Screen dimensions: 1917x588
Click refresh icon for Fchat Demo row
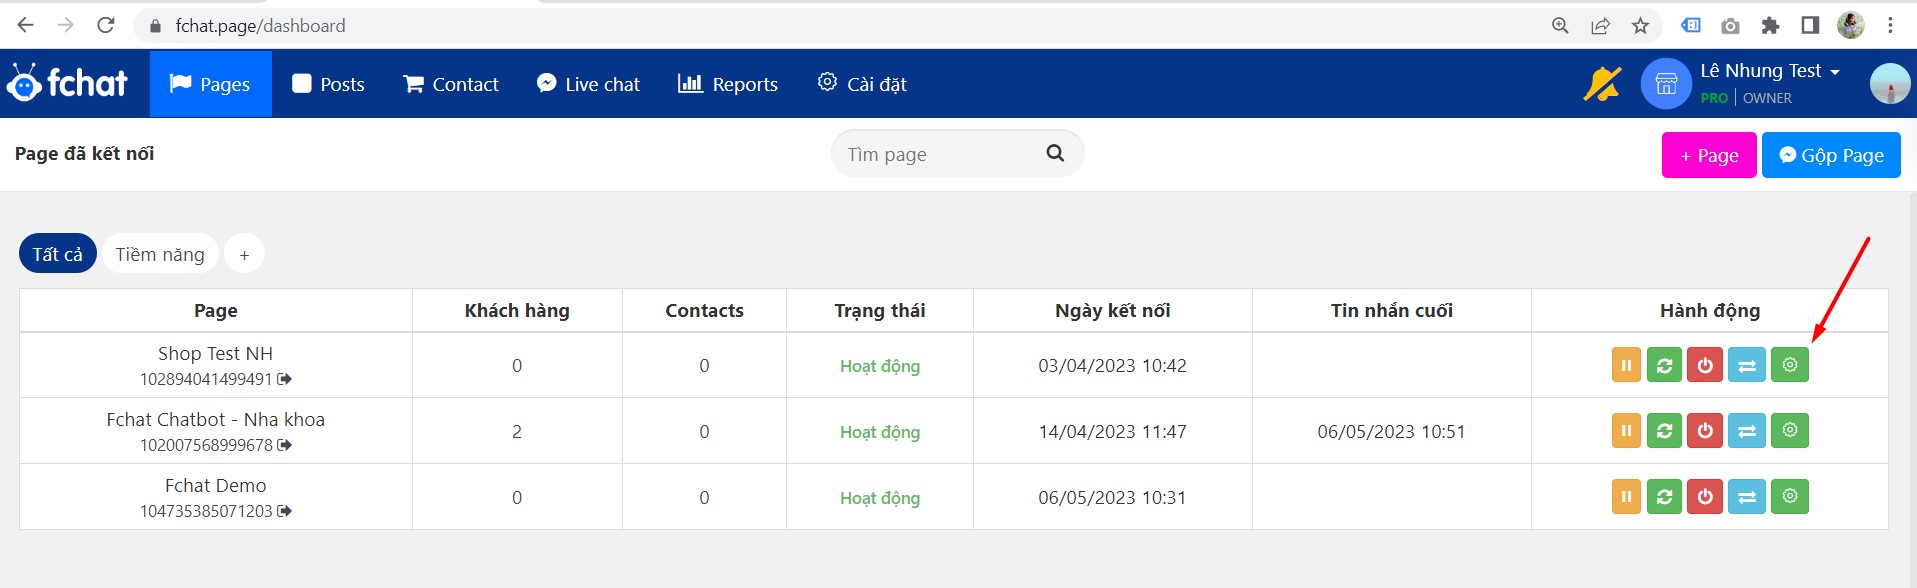[1664, 497]
